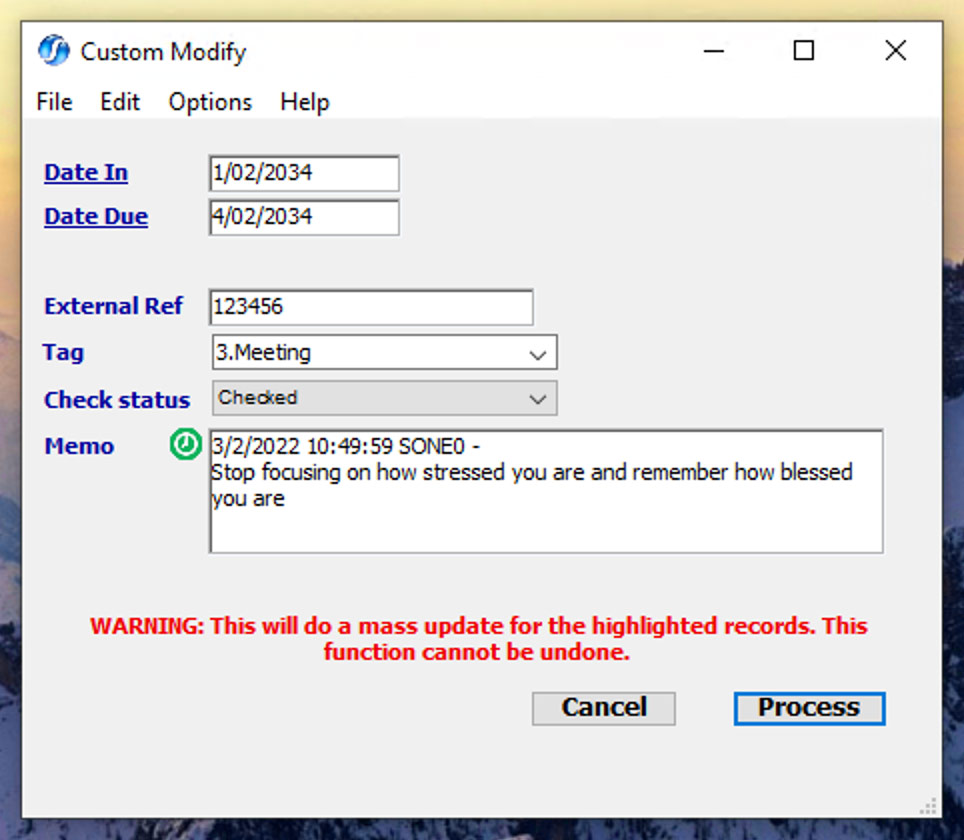This screenshot has height=840, width=964.
Task: Click the Date In link
Action: point(86,173)
